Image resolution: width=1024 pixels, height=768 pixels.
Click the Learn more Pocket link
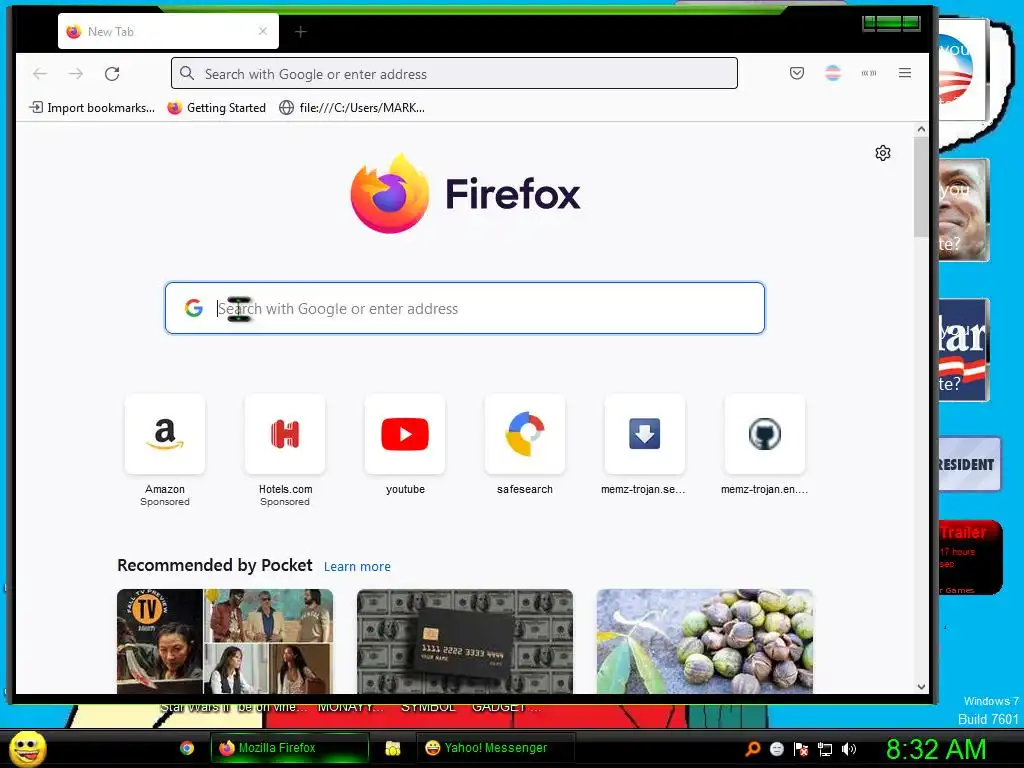coord(357,566)
